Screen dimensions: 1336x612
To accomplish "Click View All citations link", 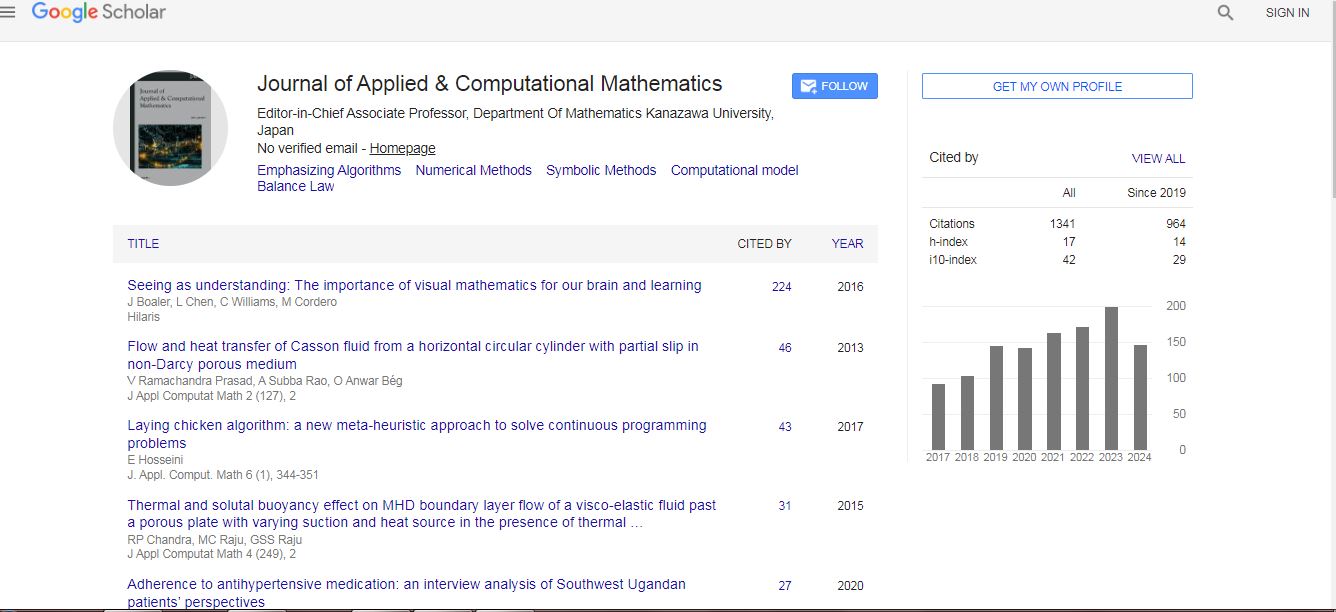I will pyautogui.click(x=1158, y=158).
